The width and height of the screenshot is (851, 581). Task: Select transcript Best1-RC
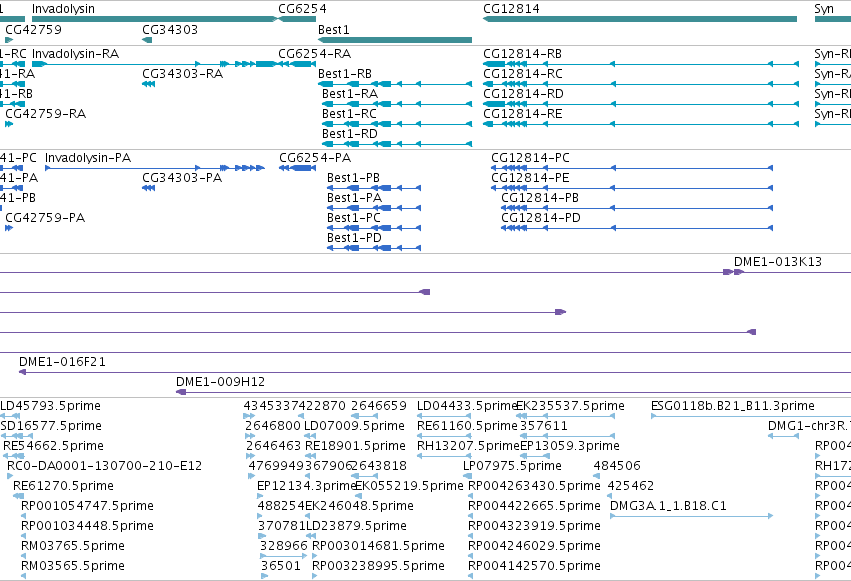click(397, 124)
